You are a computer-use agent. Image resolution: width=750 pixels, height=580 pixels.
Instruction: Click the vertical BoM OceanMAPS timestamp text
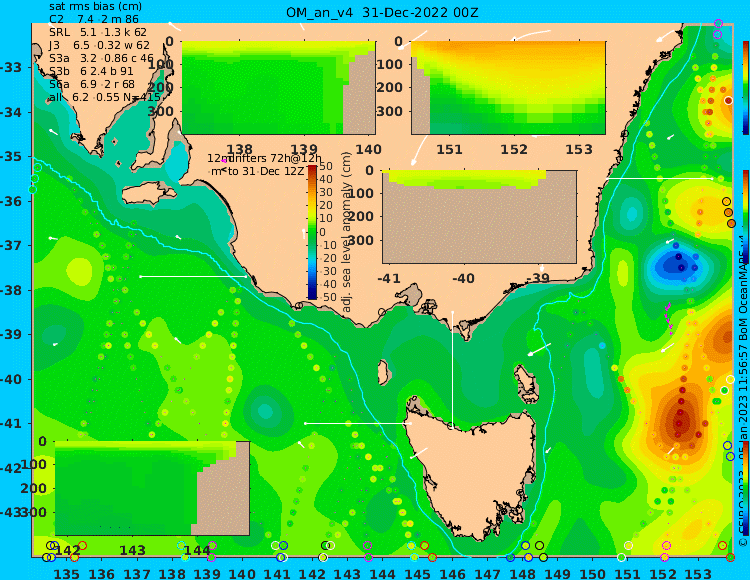tap(743, 392)
